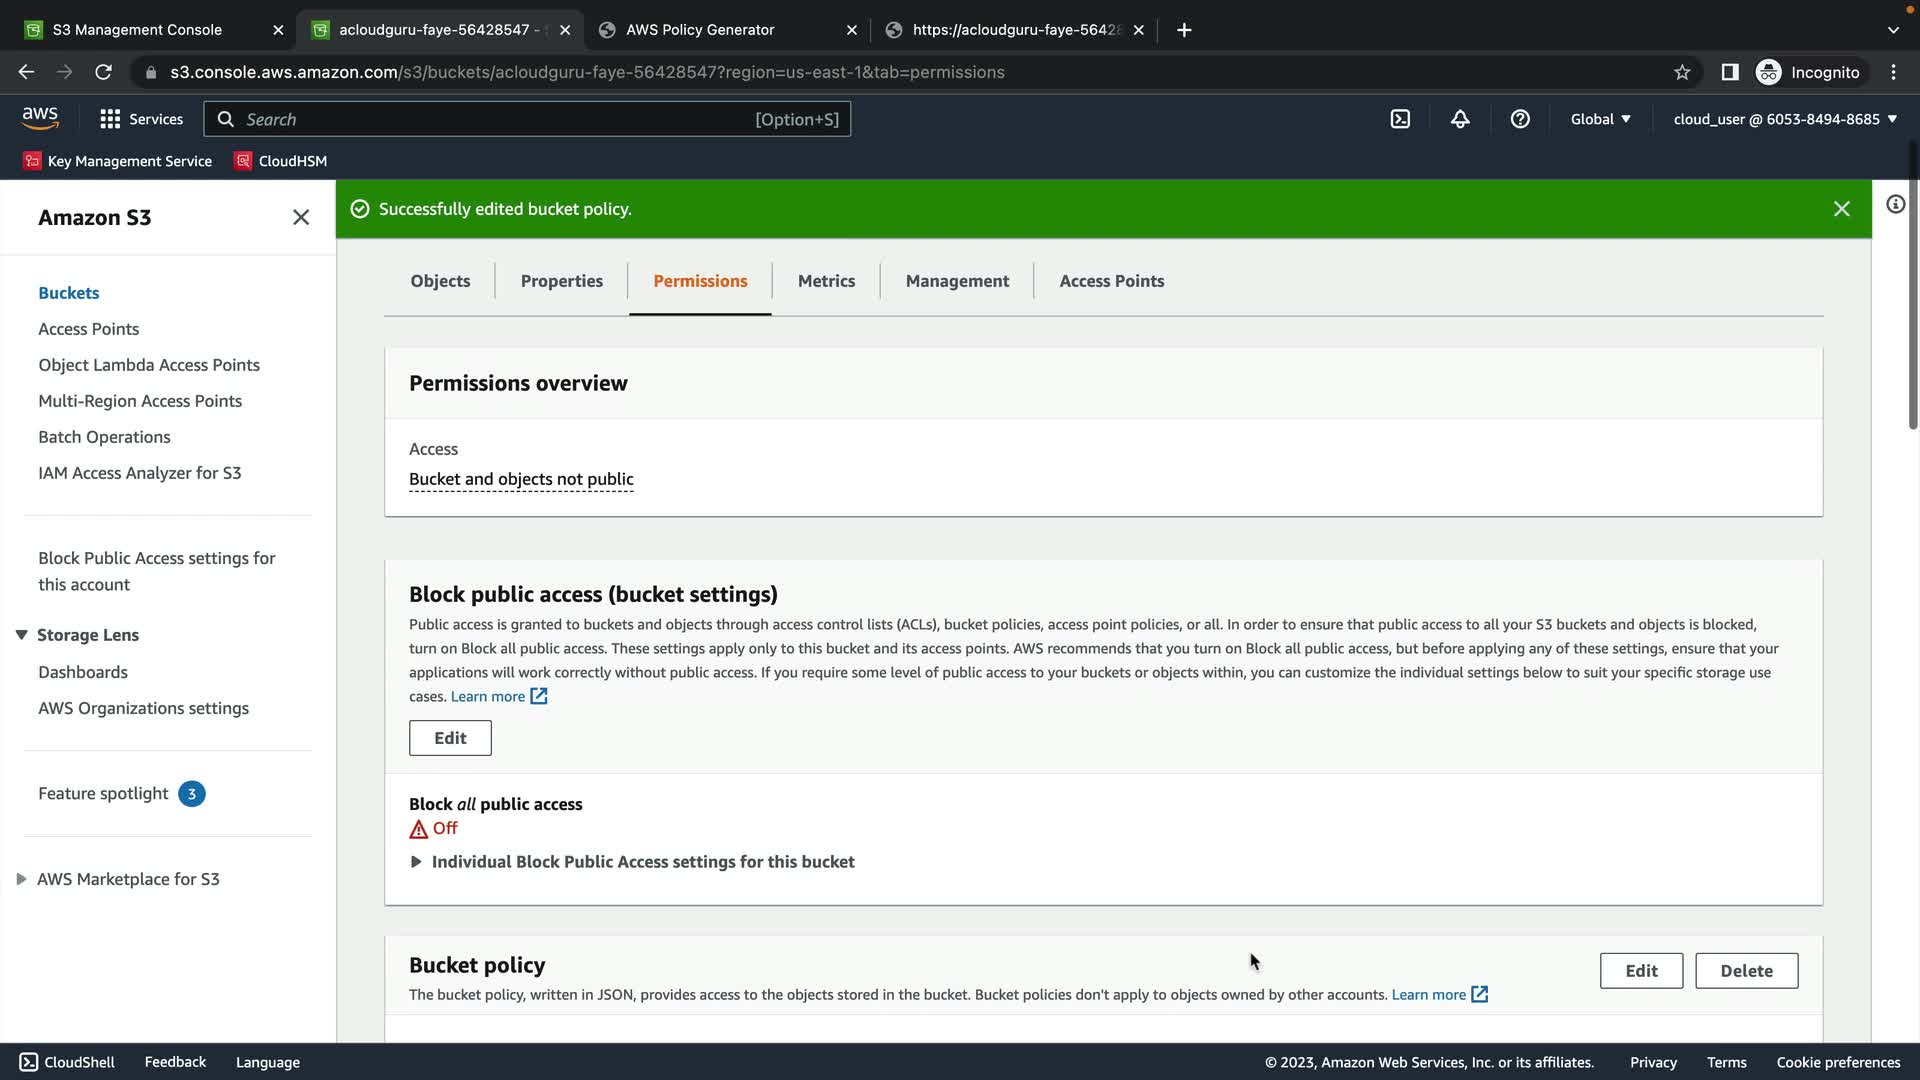
Task: Bookmark this page with the star icon
Action: [1682, 72]
